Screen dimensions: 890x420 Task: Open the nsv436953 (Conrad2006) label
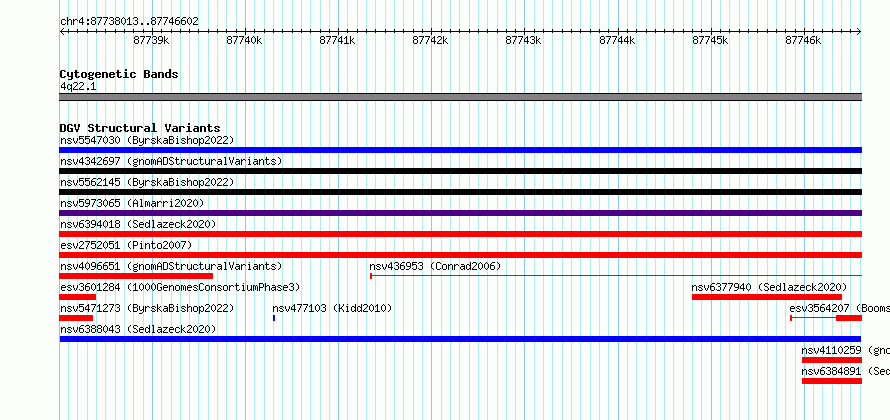[435, 266]
